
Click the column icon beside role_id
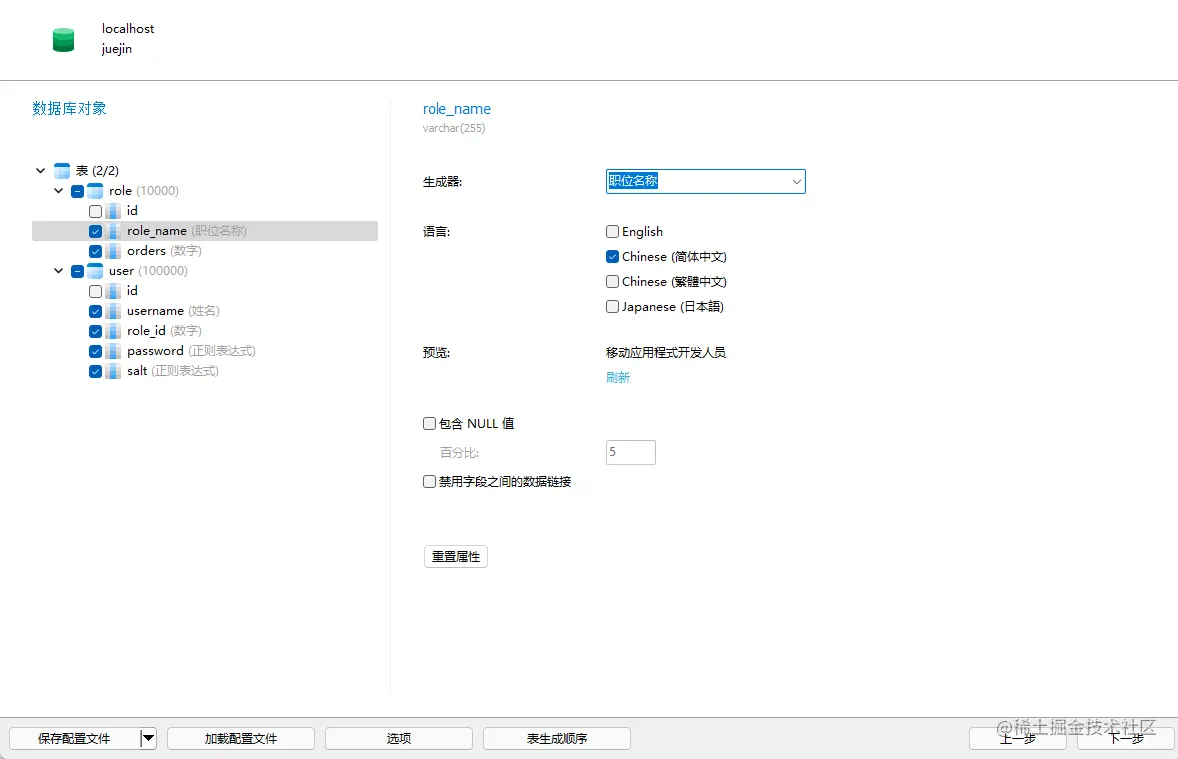pyautogui.click(x=113, y=331)
